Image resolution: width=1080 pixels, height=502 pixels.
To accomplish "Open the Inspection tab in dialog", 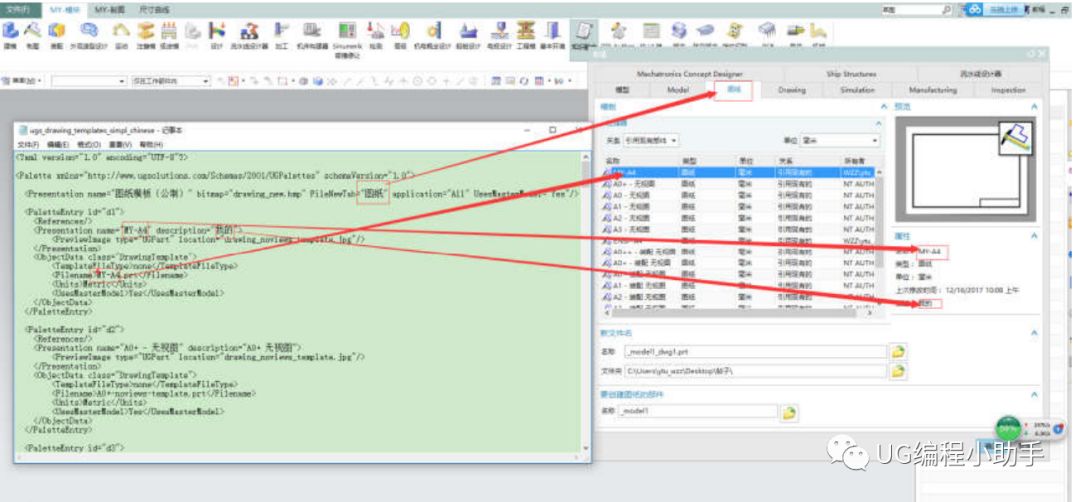I will pos(1008,90).
